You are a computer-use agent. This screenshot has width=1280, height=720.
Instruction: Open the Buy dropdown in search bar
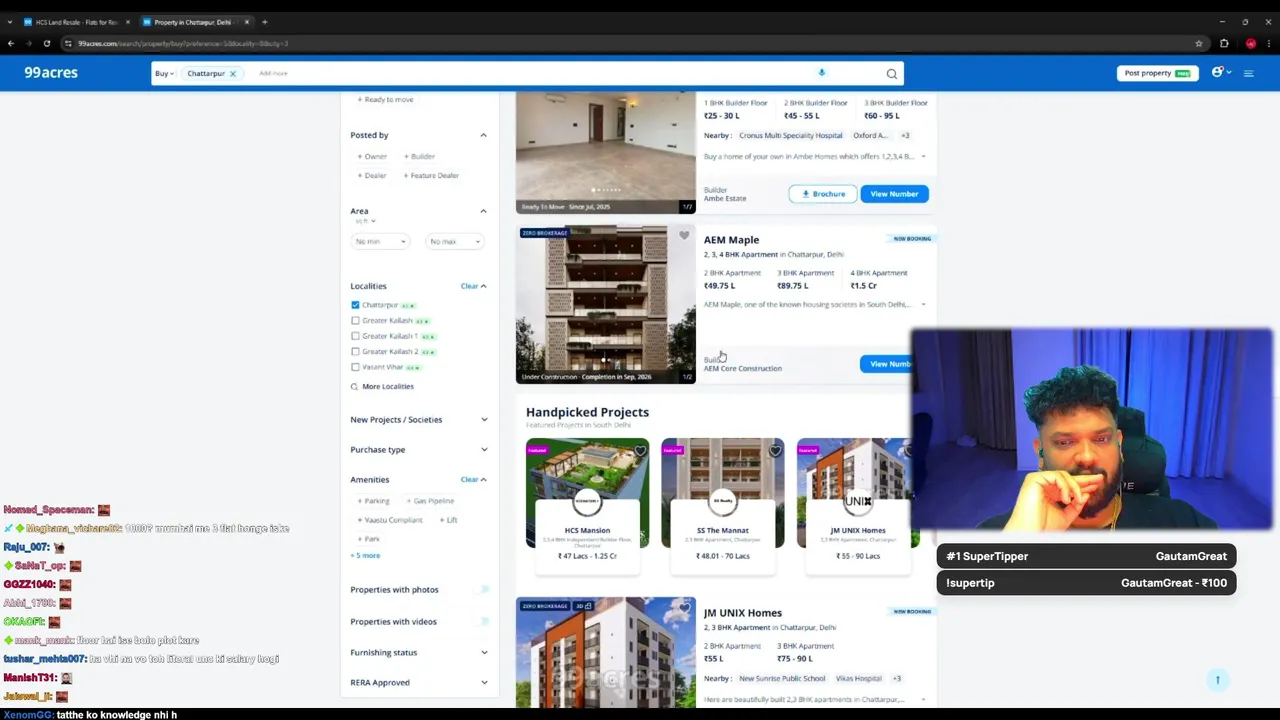click(164, 73)
